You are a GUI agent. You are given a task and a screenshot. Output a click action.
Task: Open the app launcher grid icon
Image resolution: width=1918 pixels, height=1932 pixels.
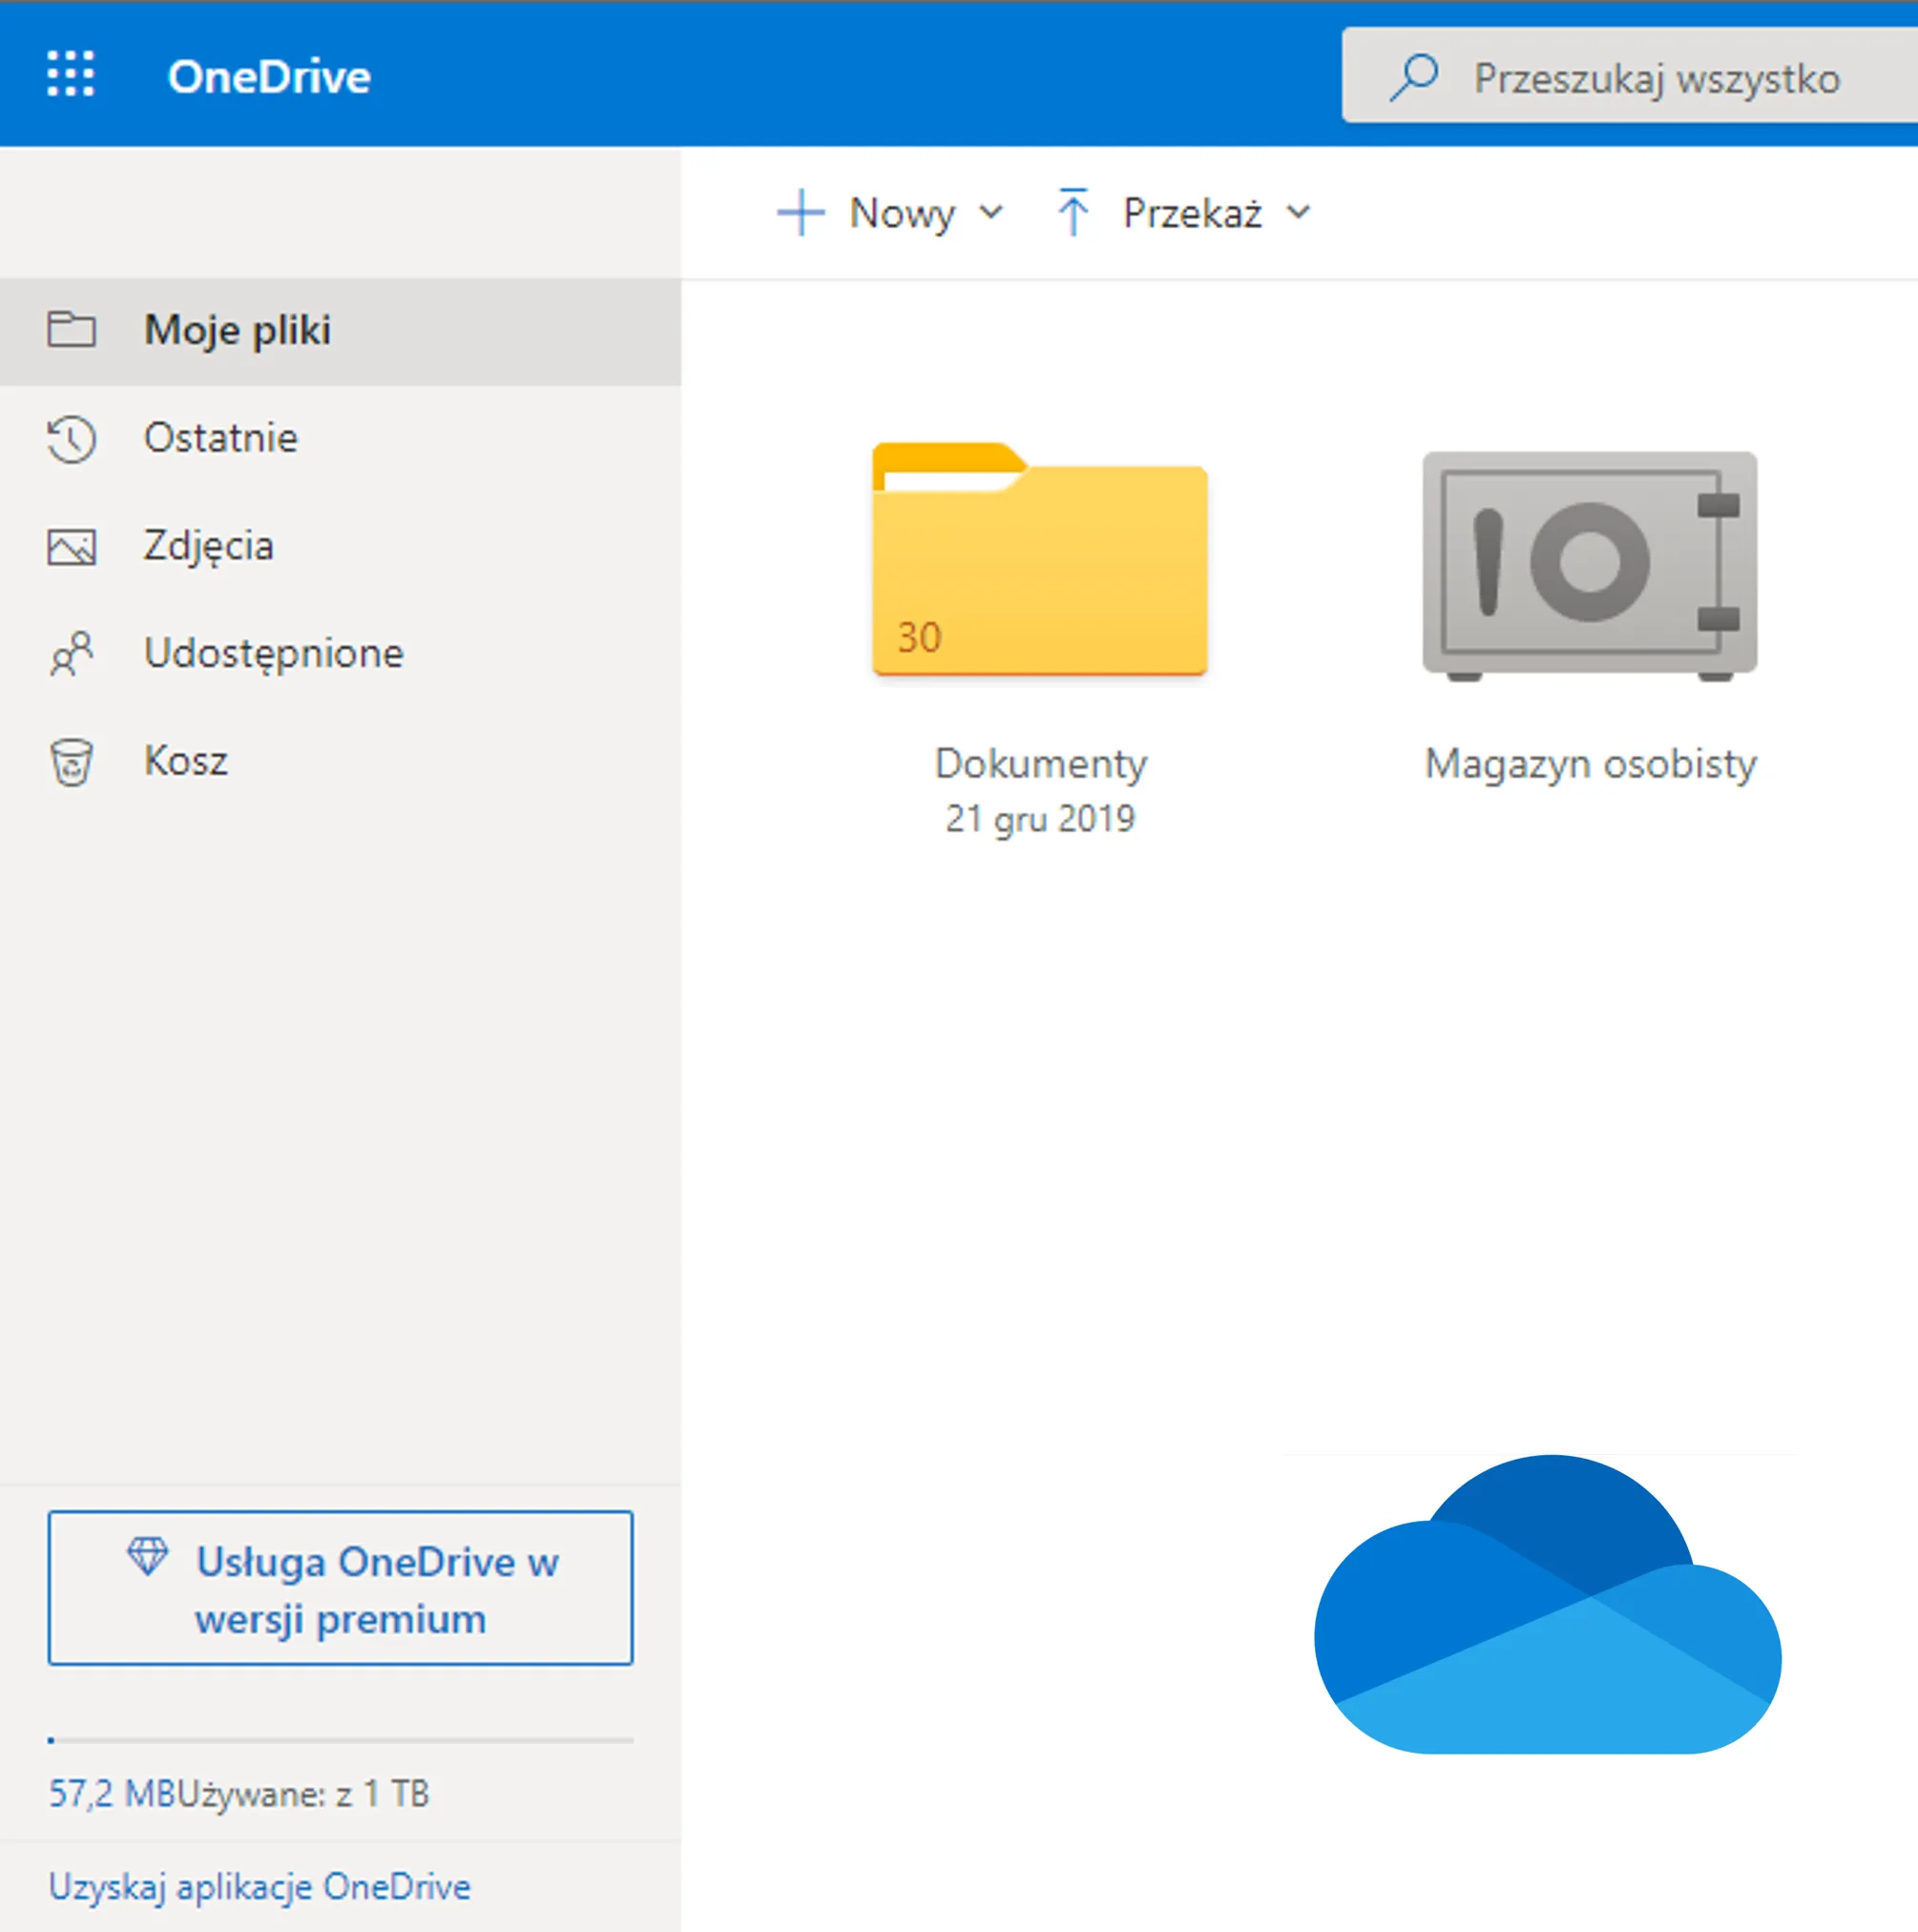(x=71, y=75)
